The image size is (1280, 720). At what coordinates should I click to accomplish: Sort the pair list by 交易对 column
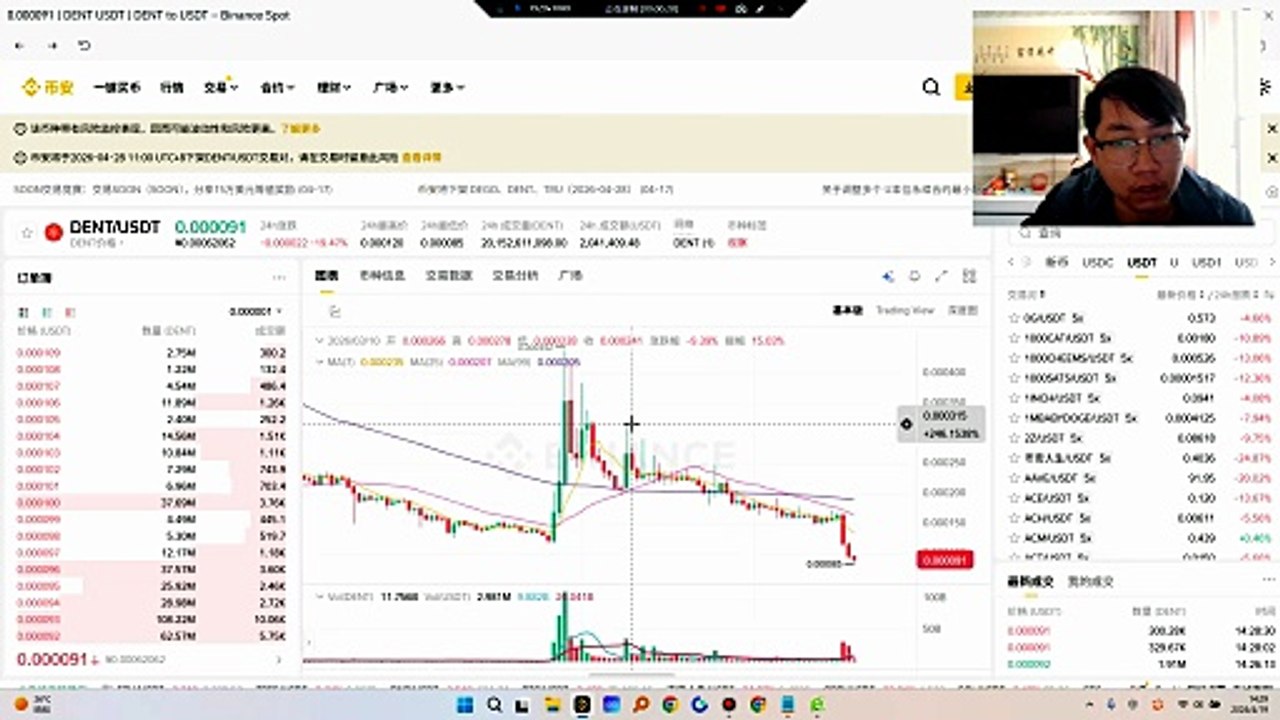(x=1026, y=296)
